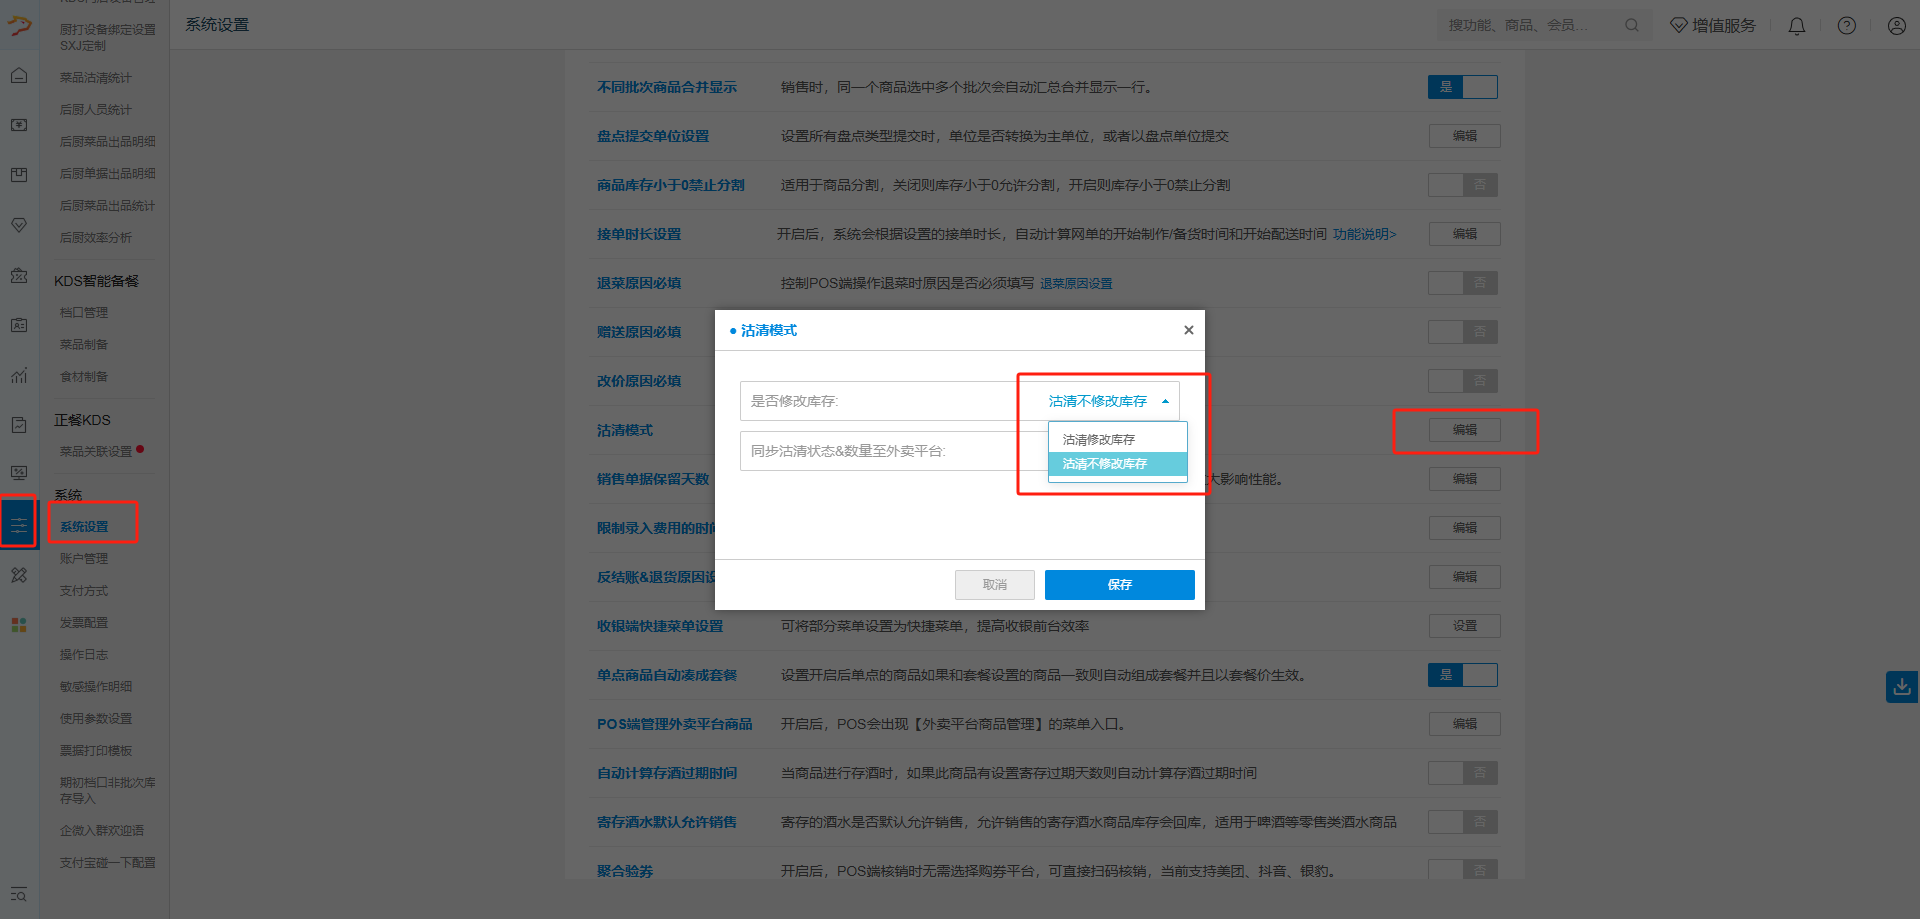Toggle 退菜原因必填 switch
Viewport: 1920px width, 919px height.
tap(1463, 283)
